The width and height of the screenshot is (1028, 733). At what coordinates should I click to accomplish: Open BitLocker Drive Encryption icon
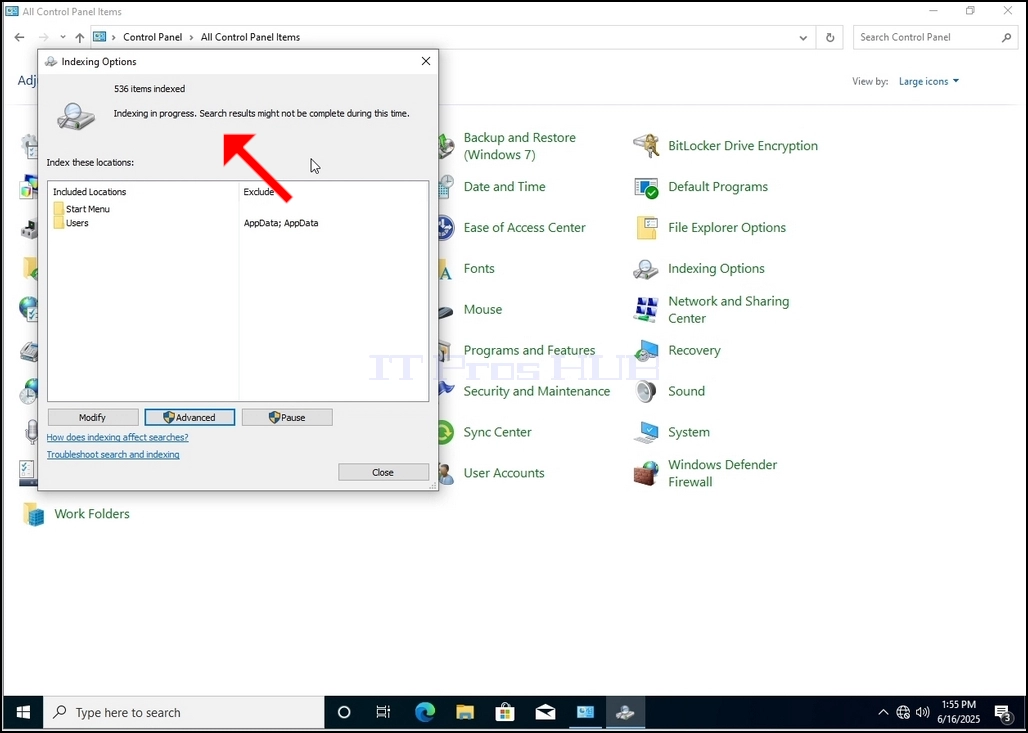point(646,146)
